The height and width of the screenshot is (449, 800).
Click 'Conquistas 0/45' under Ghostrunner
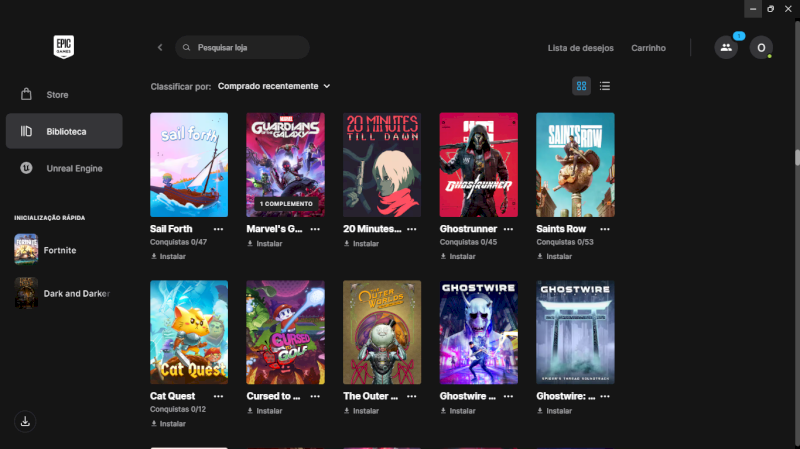(468, 242)
